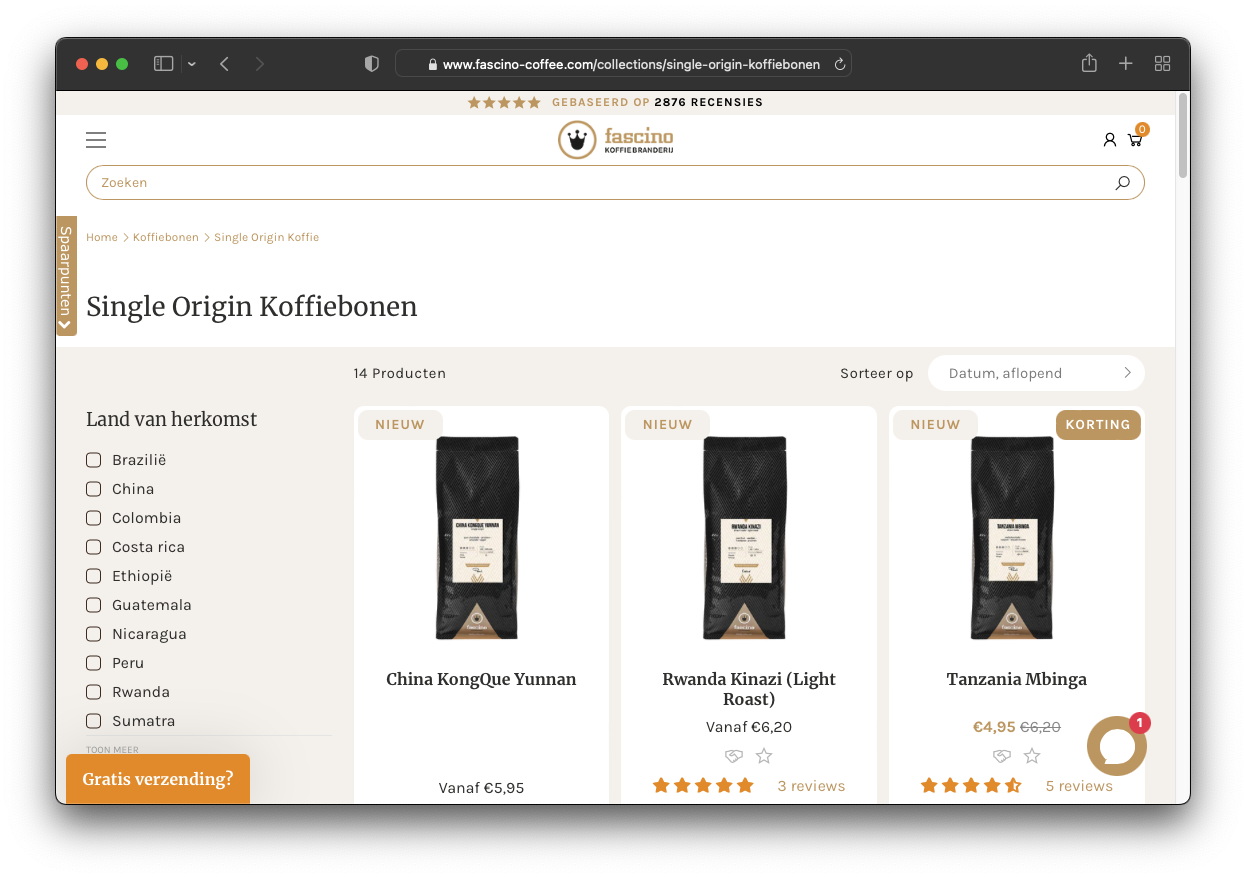Click the page's vertical scrollbar thumb

click(x=1183, y=135)
